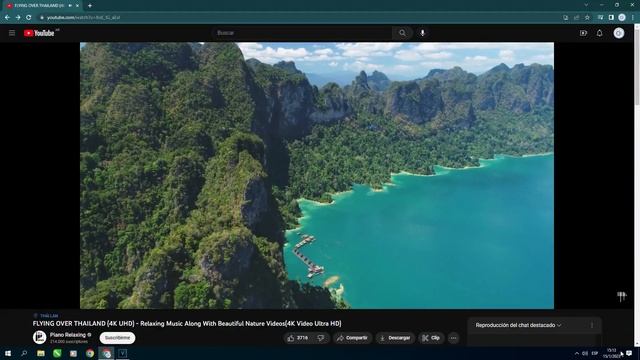Screen dimensions: 640x360
Task: Open Windows taskbar search
Action: click(x=24, y=353)
